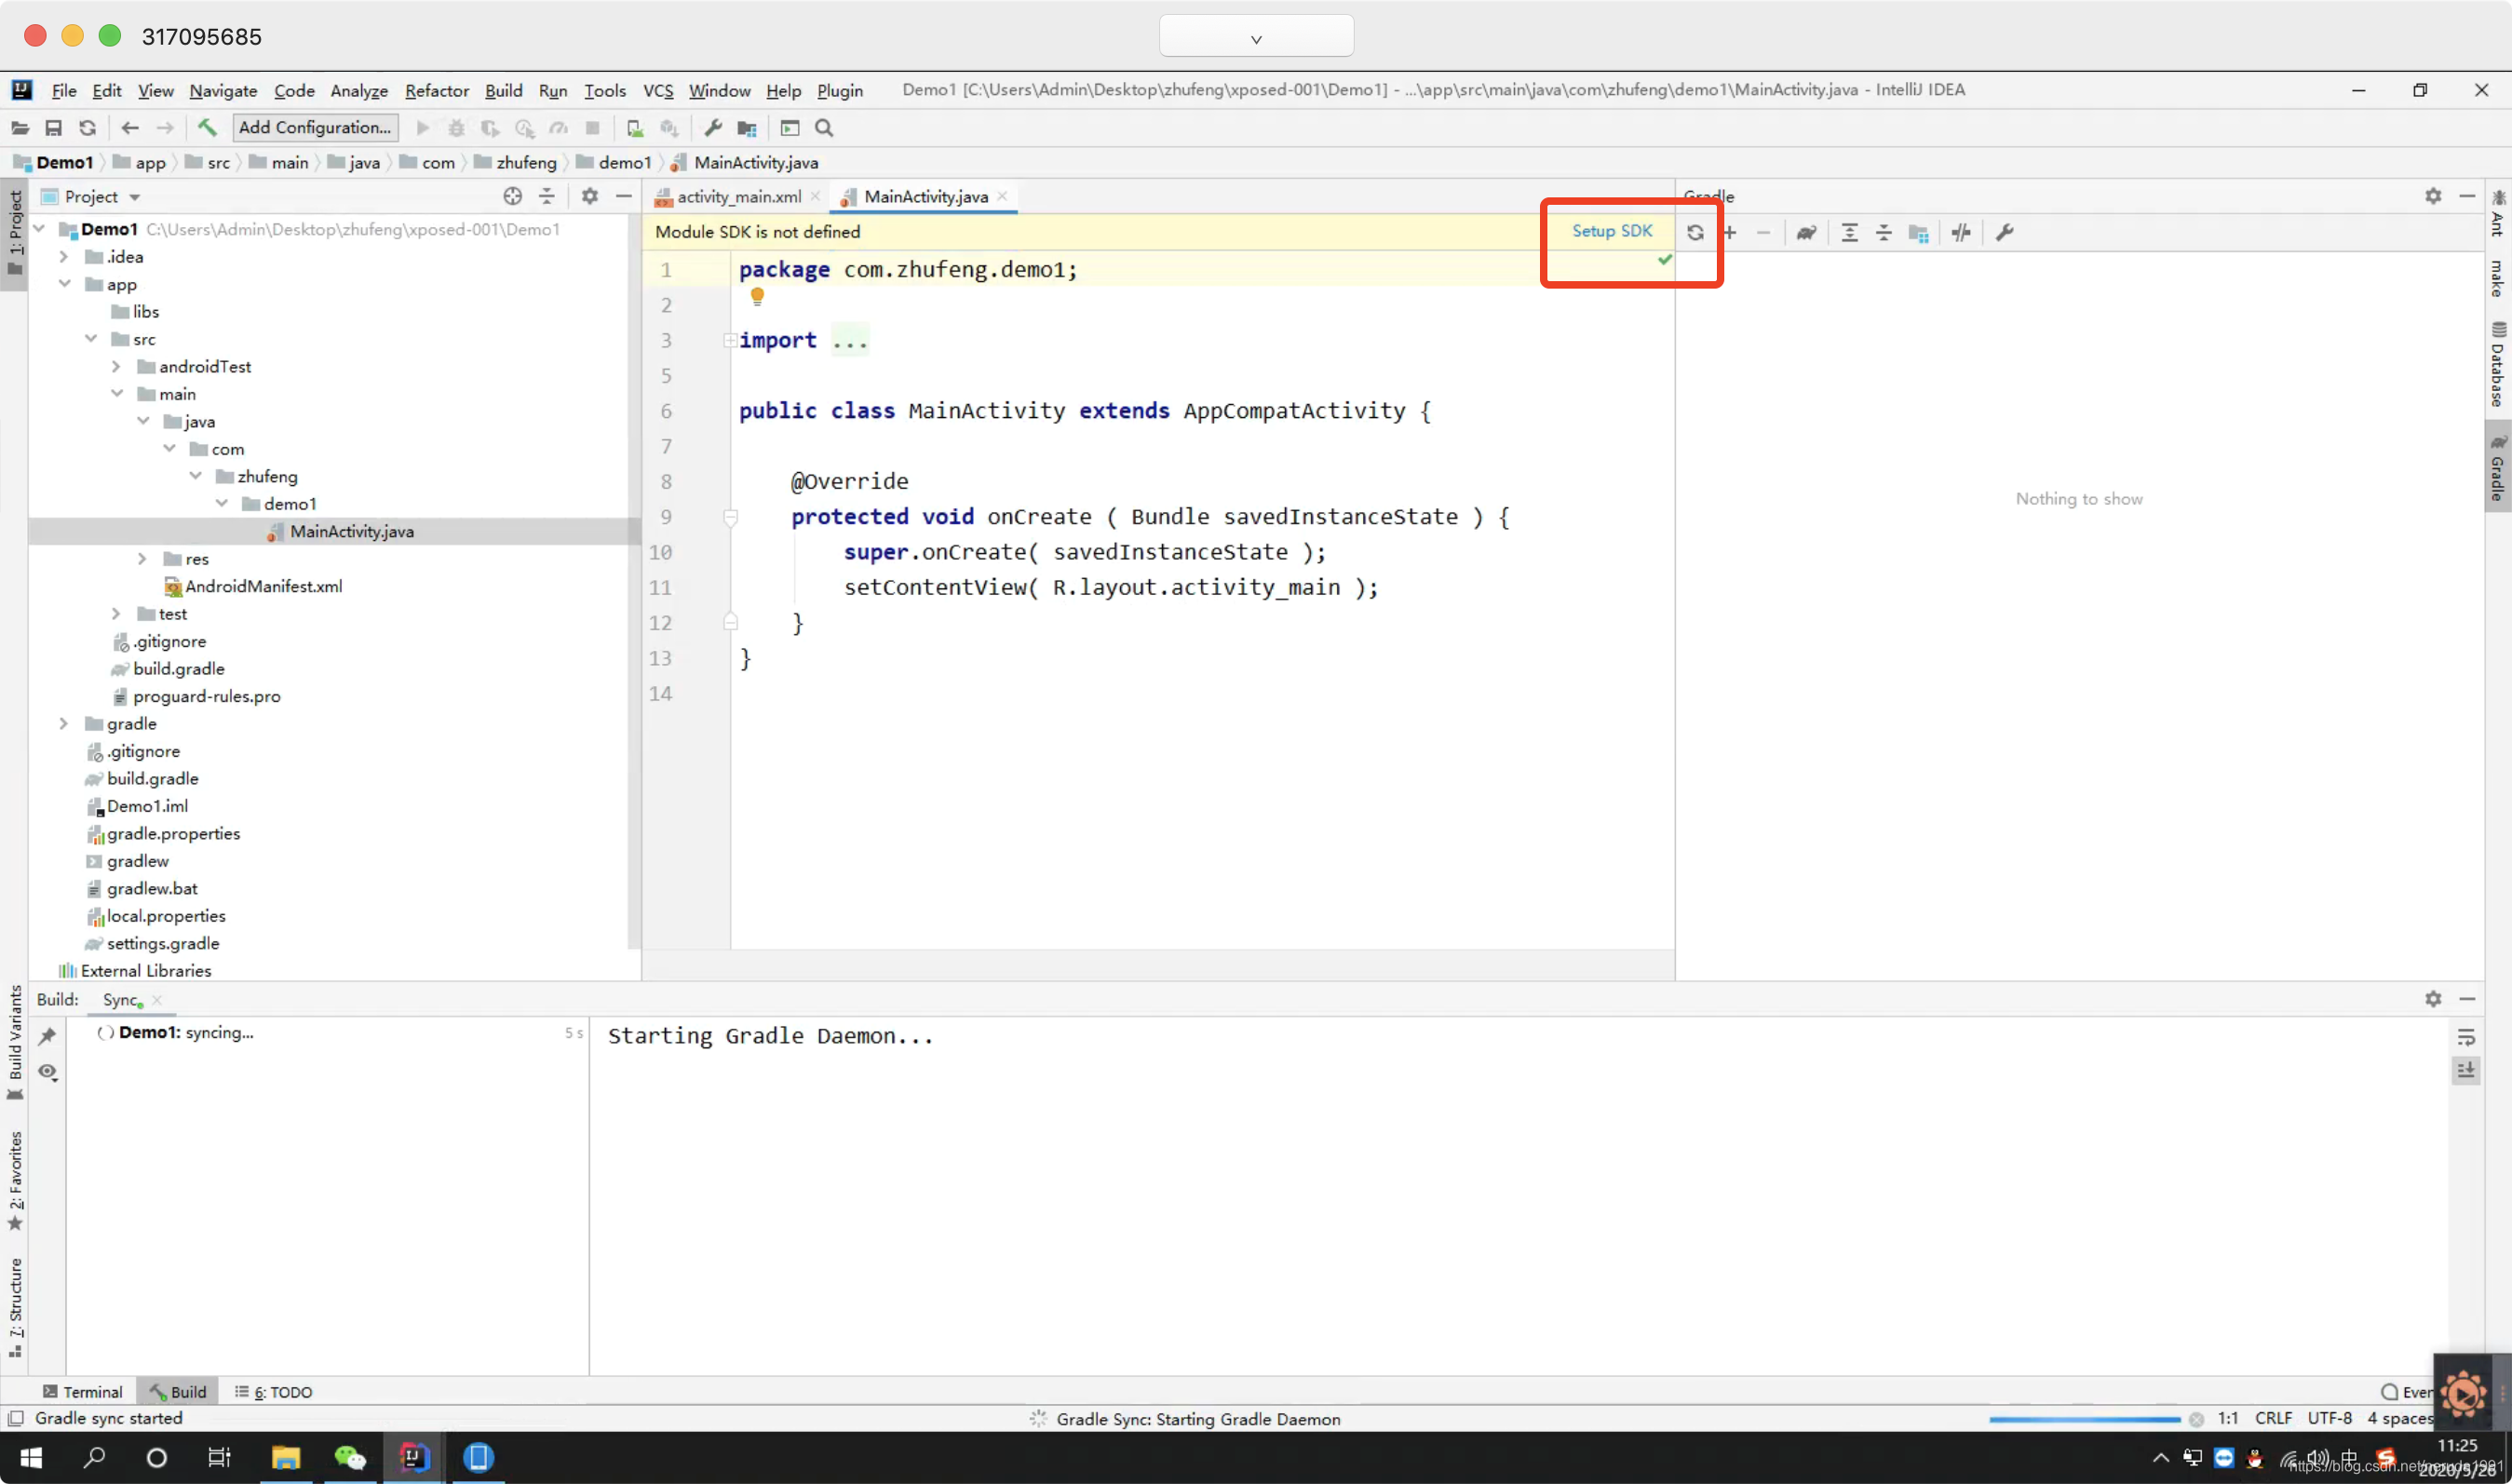
Task: Click the Save All disk icon
Action: (54, 128)
